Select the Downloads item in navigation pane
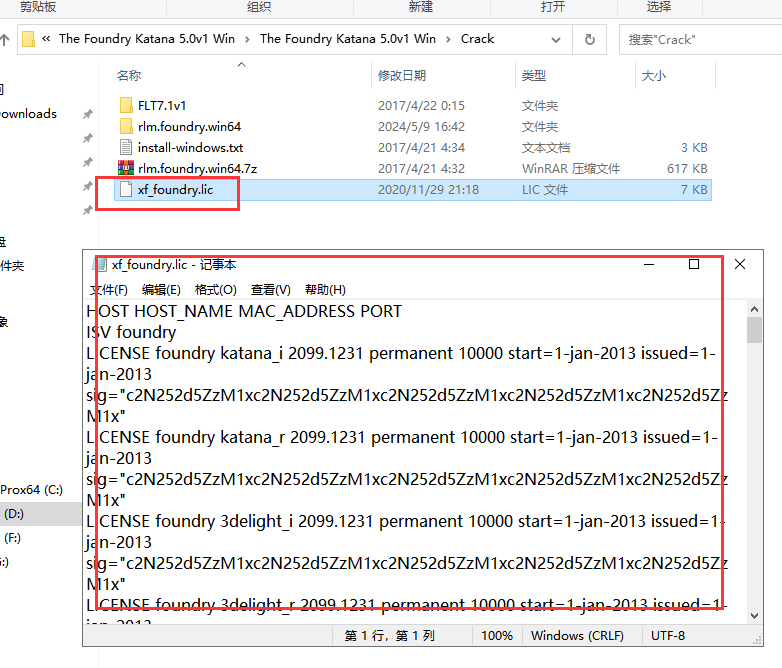The image size is (782, 668). click(x=28, y=114)
